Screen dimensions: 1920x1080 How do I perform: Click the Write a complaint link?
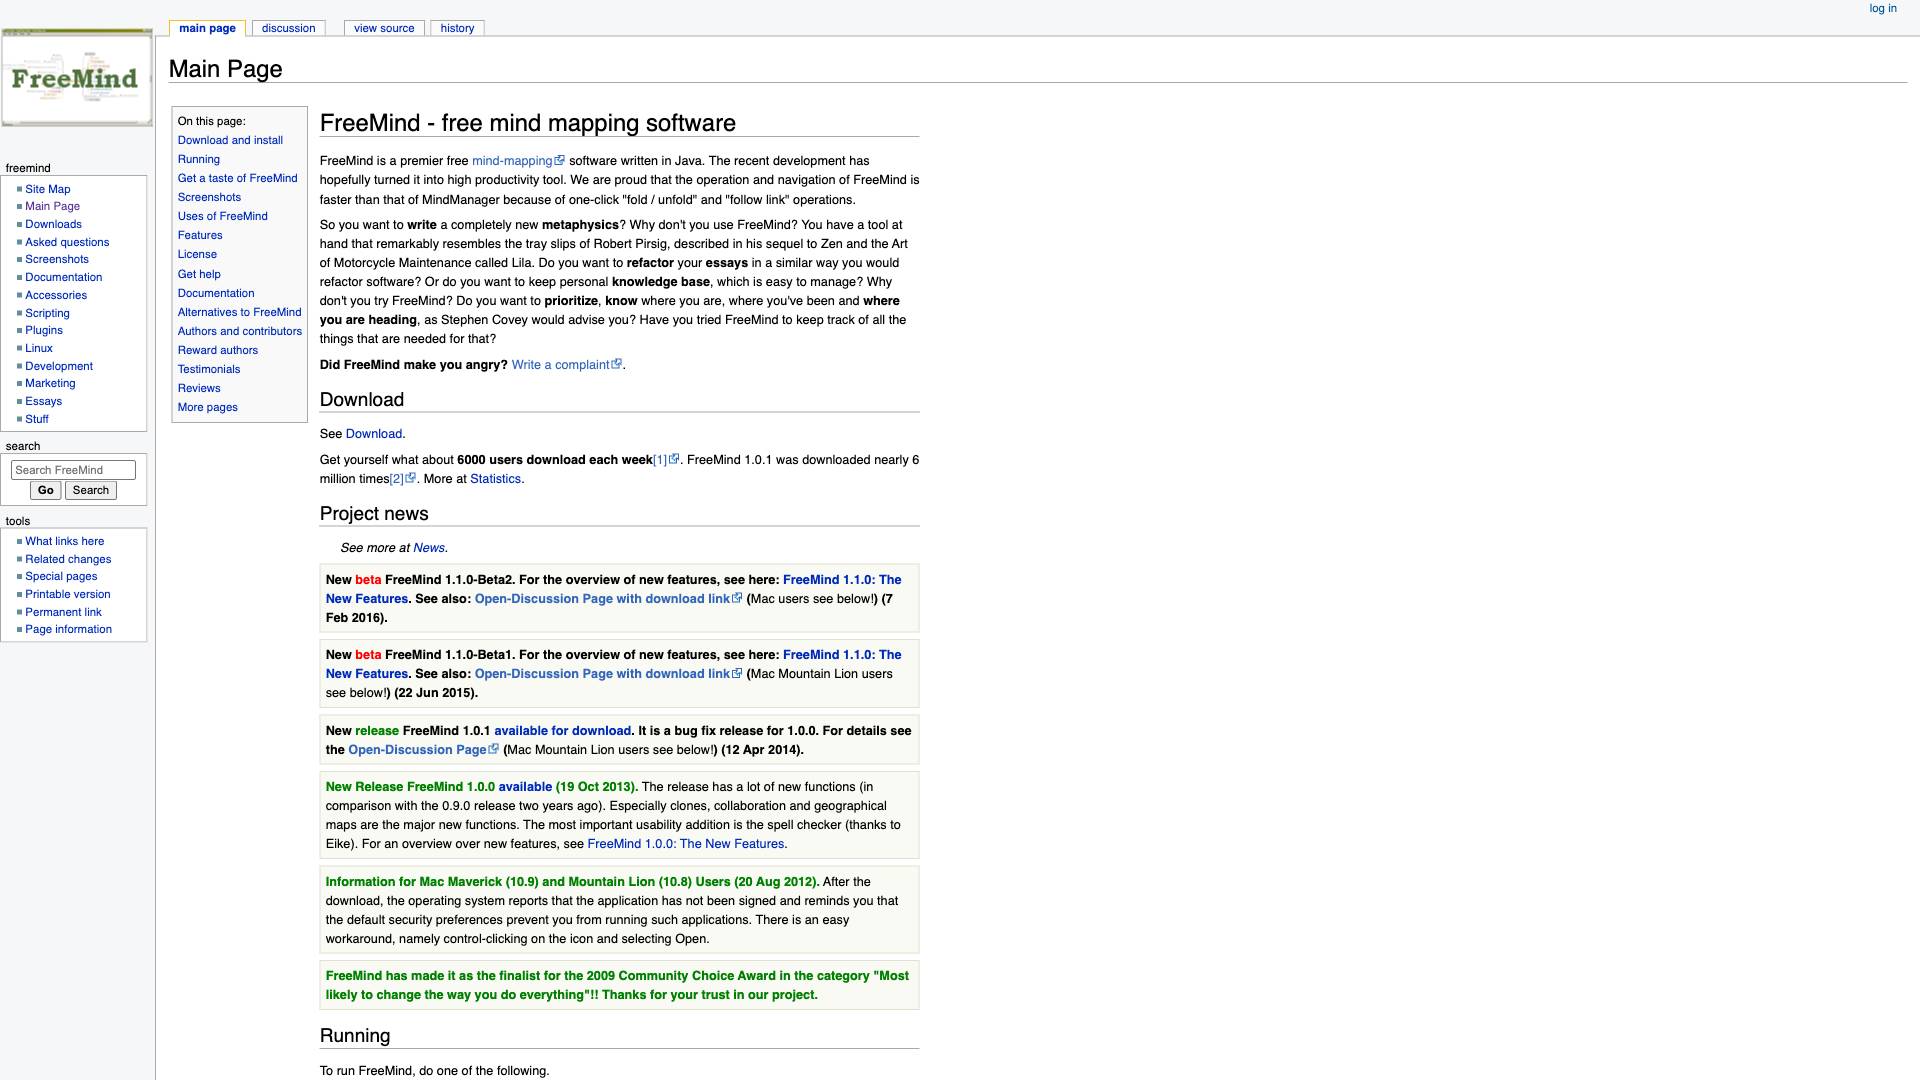[x=560, y=365]
